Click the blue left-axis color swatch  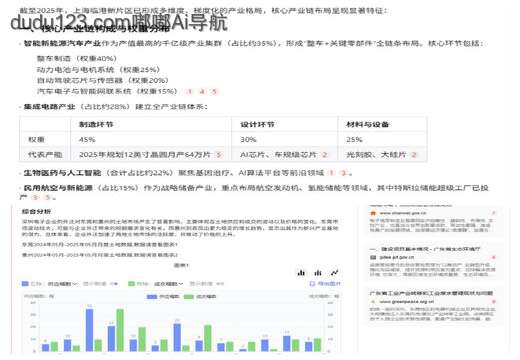[x=25, y=284]
